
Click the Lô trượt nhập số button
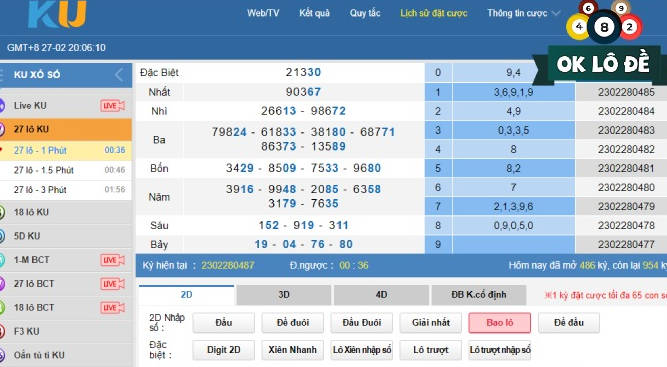click(500, 350)
